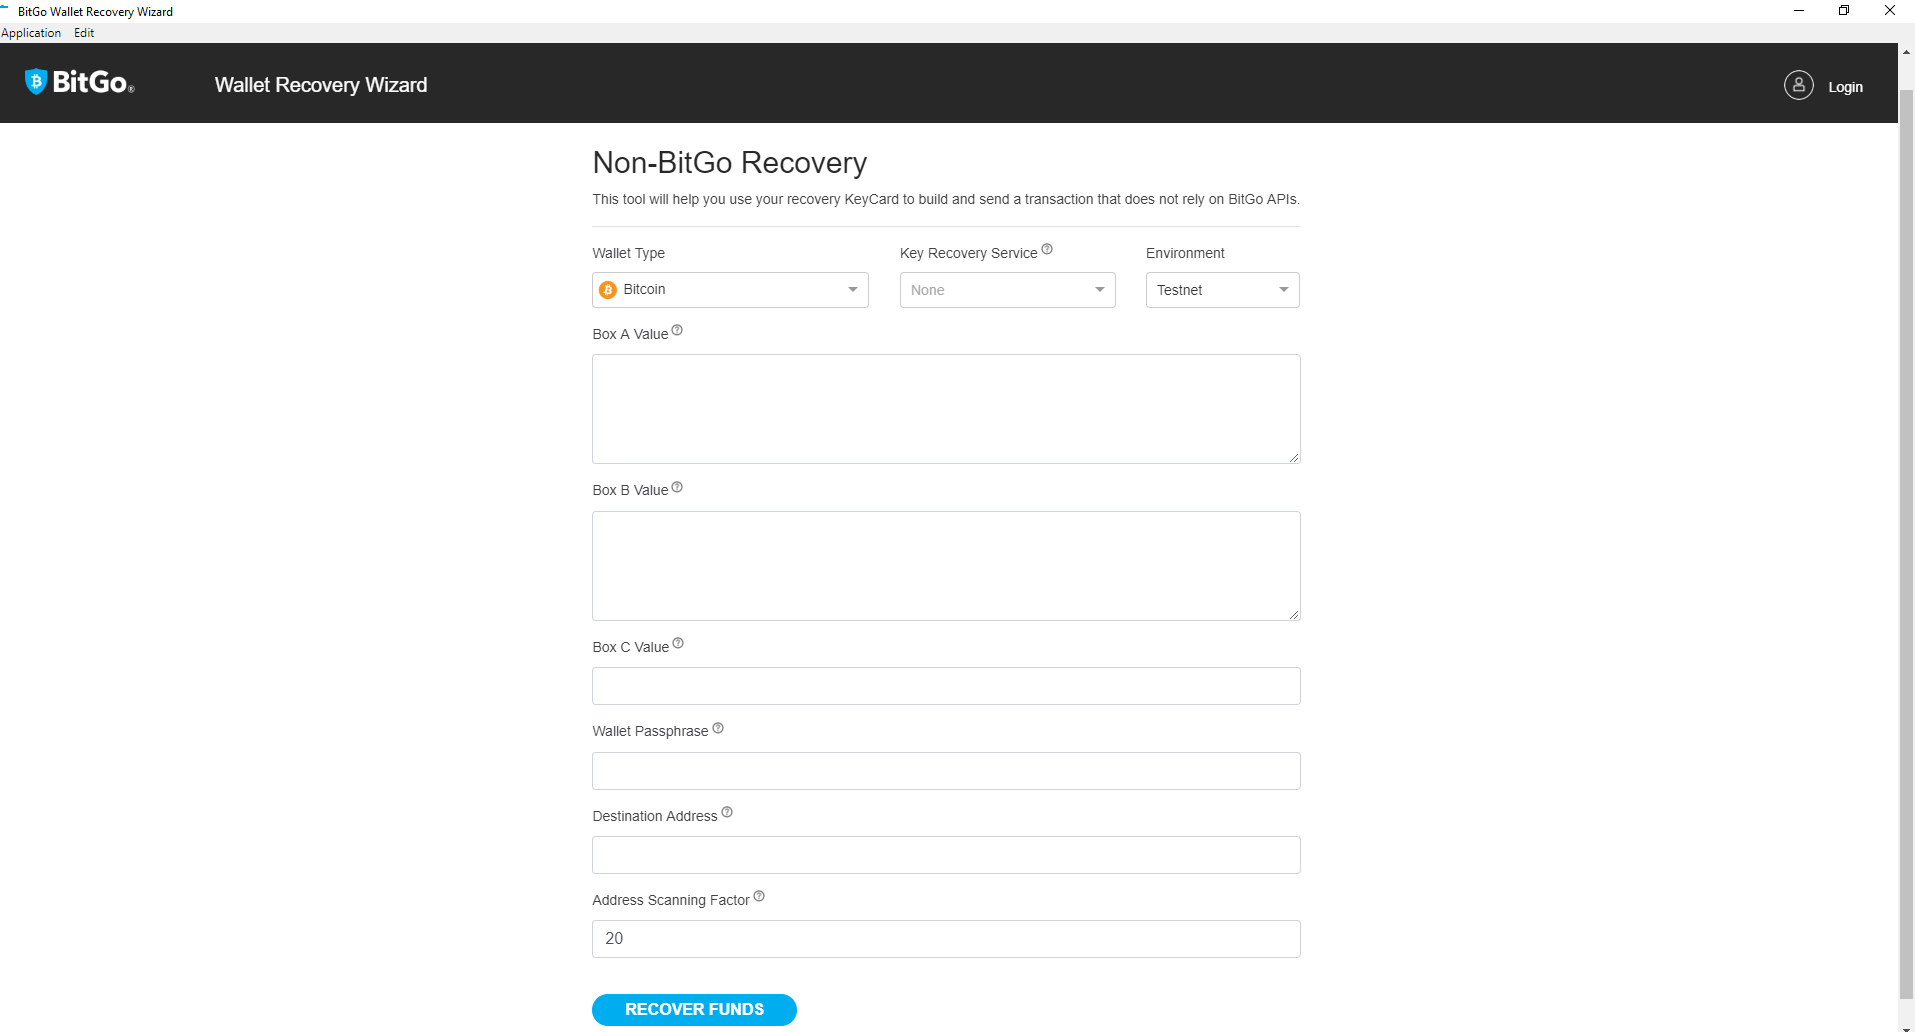Viewport: 1915px width, 1032px height.
Task: Restore down the application window
Action: click(1844, 11)
